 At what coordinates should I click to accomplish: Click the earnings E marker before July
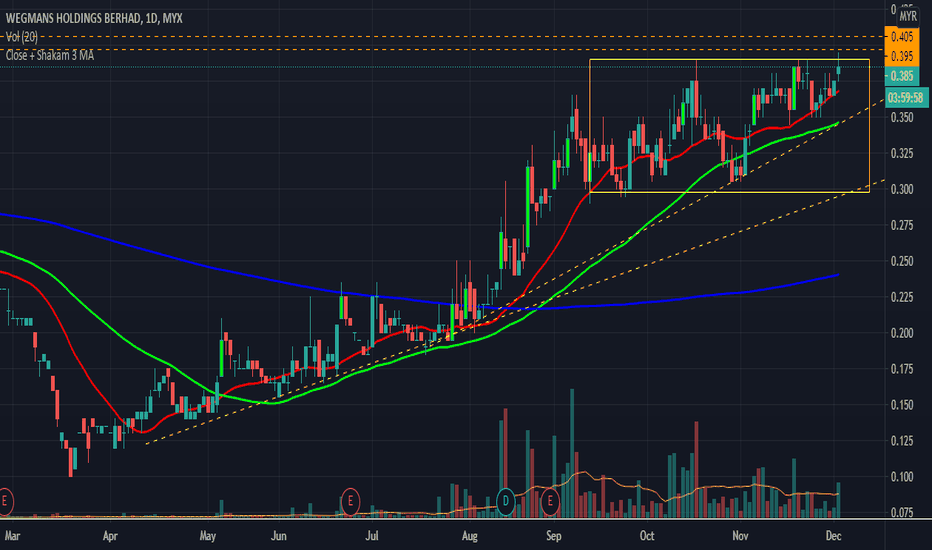[x=350, y=501]
